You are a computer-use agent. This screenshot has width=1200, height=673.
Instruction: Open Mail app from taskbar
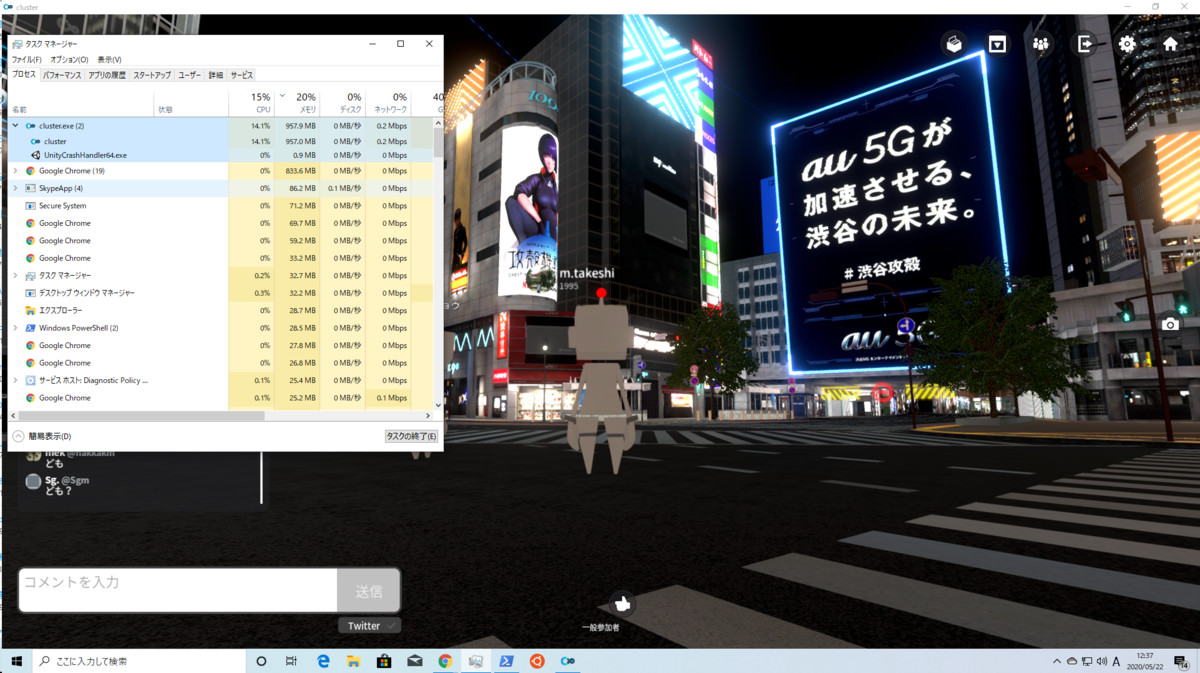(x=414, y=661)
